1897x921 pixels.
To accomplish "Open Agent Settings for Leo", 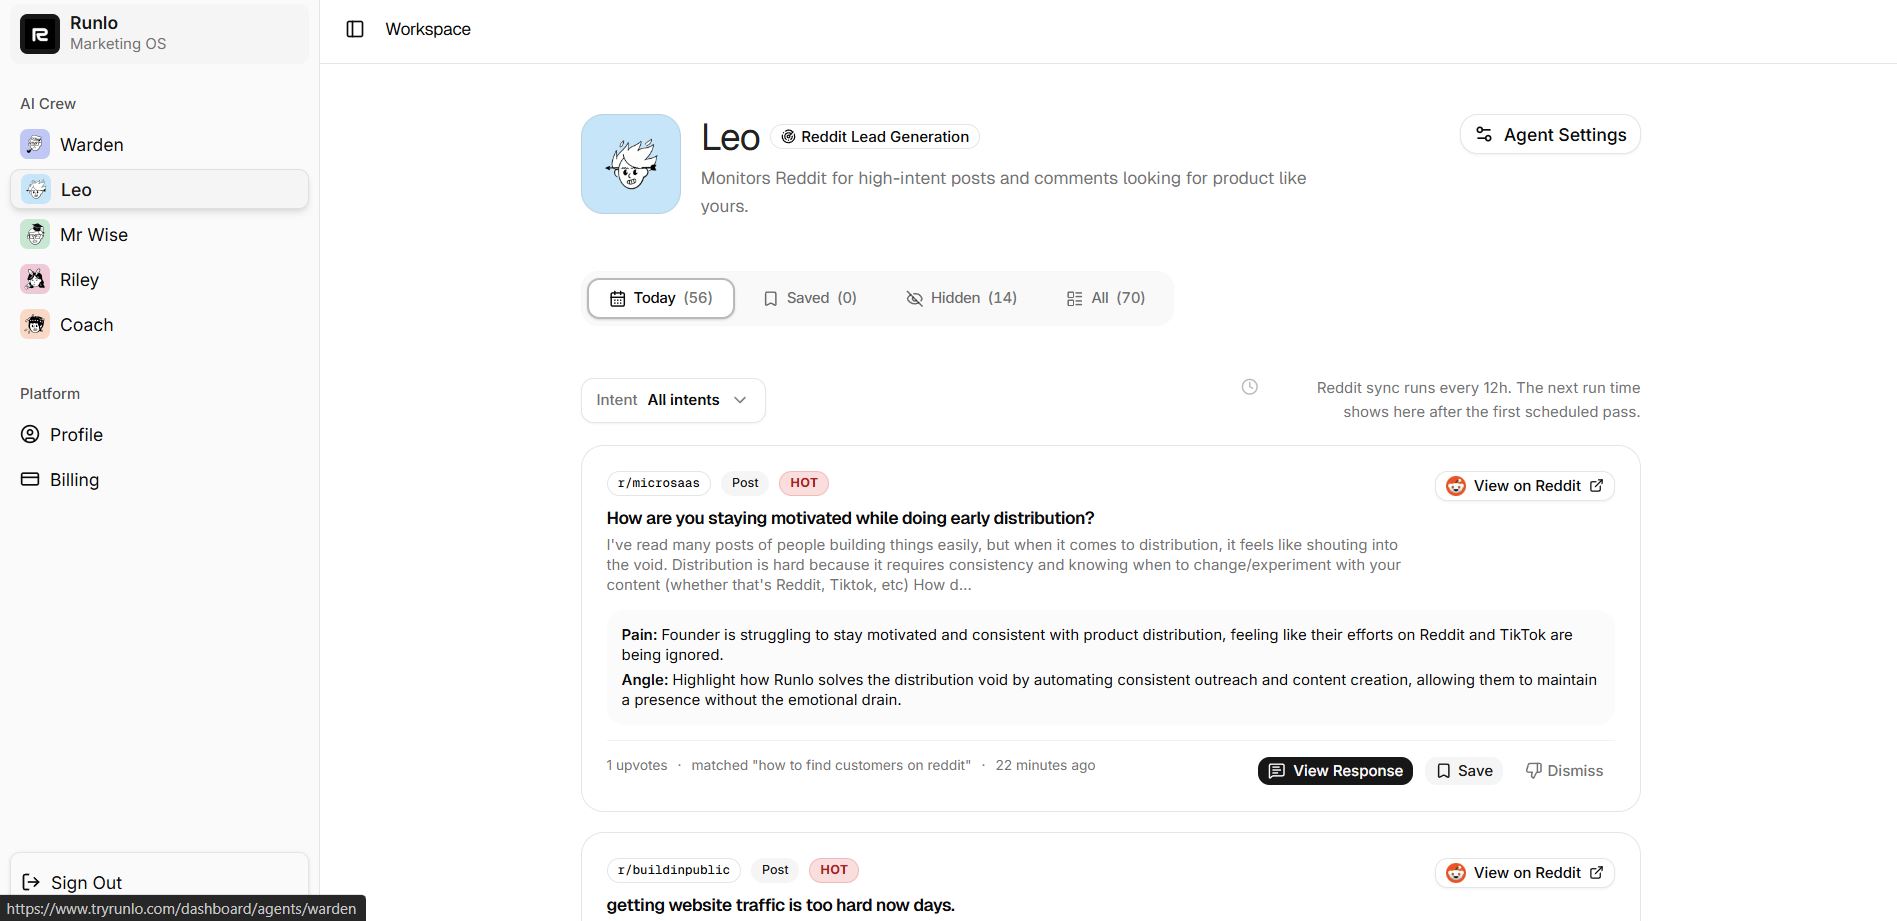I will click(x=1549, y=134).
